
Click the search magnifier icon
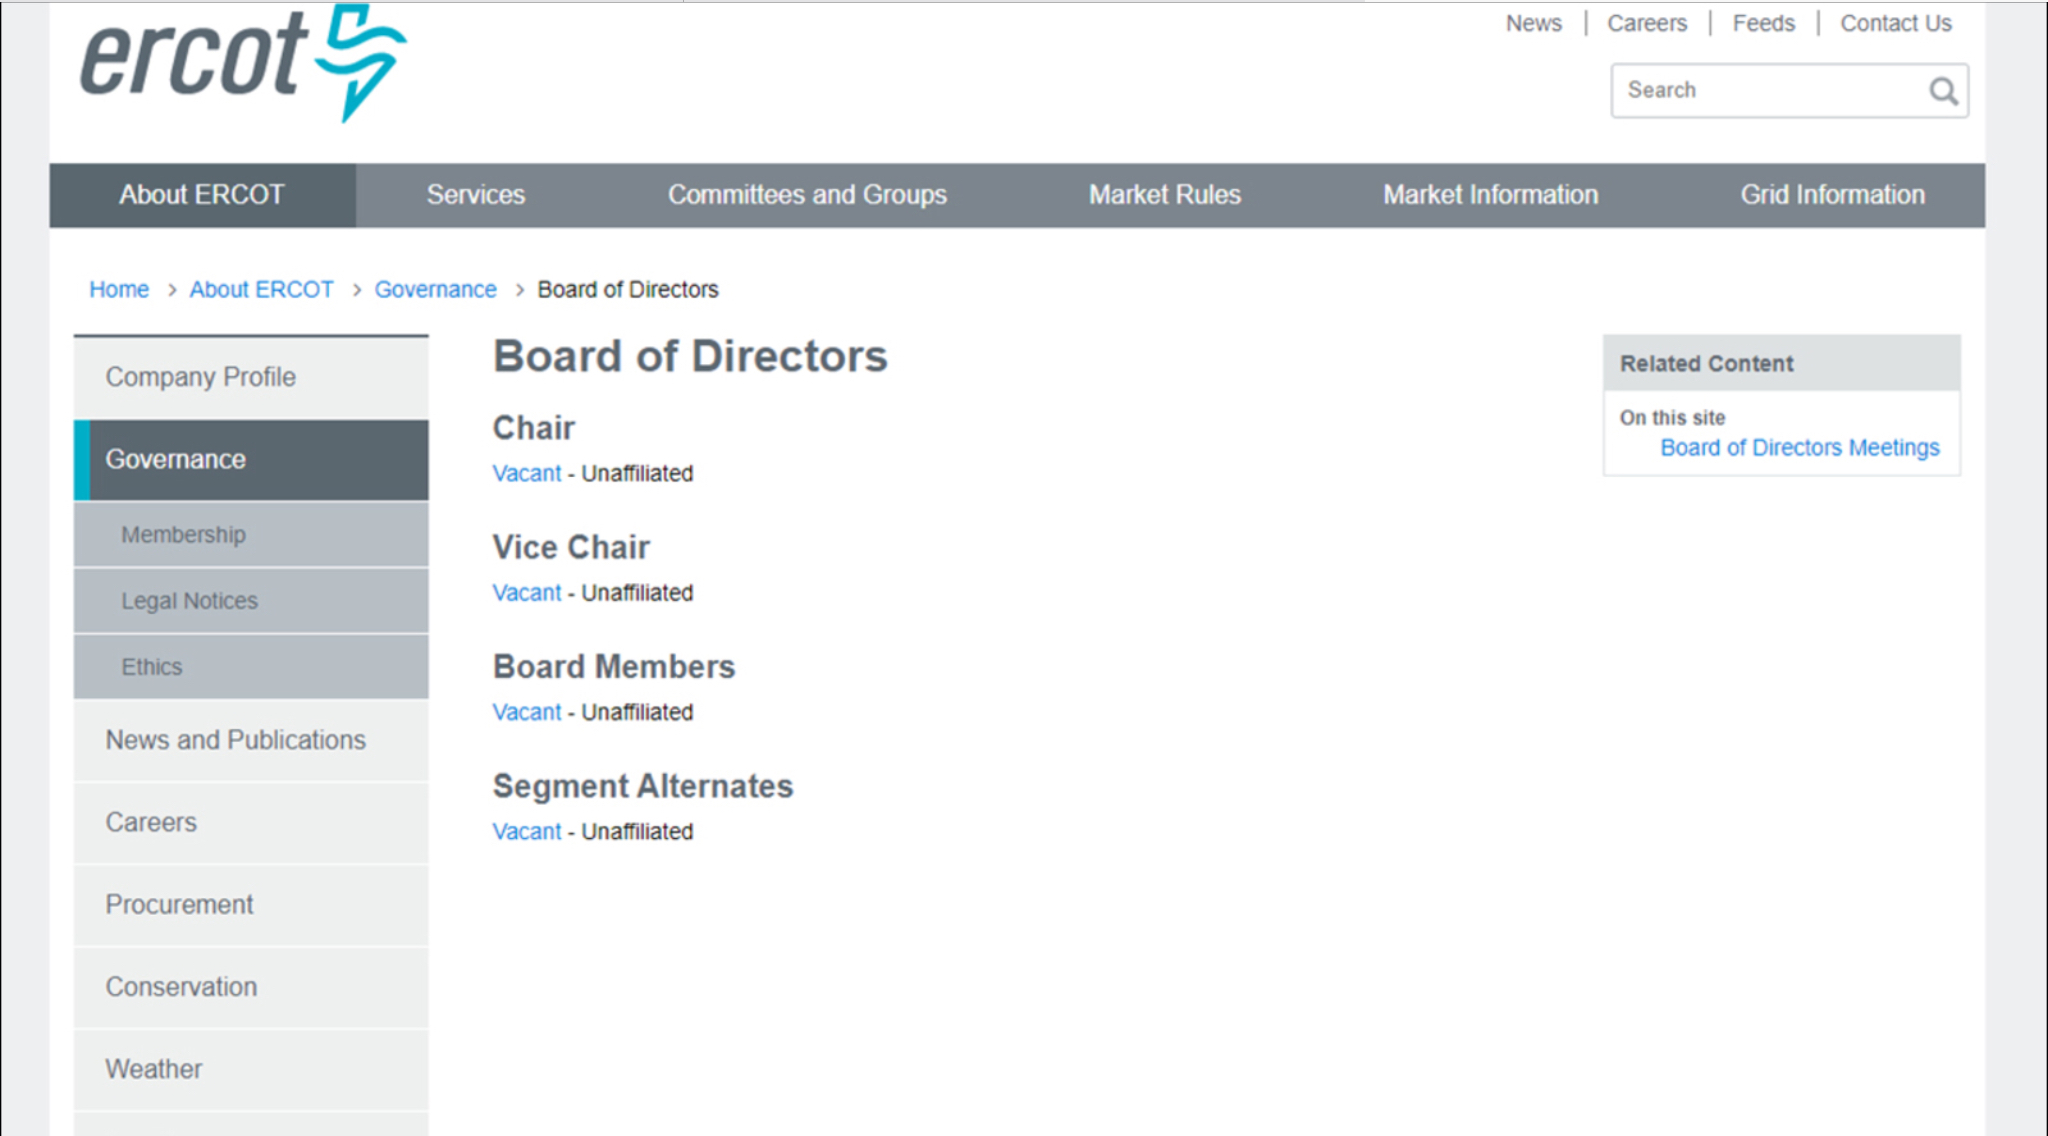pyautogui.click(x=1943, y=91)
